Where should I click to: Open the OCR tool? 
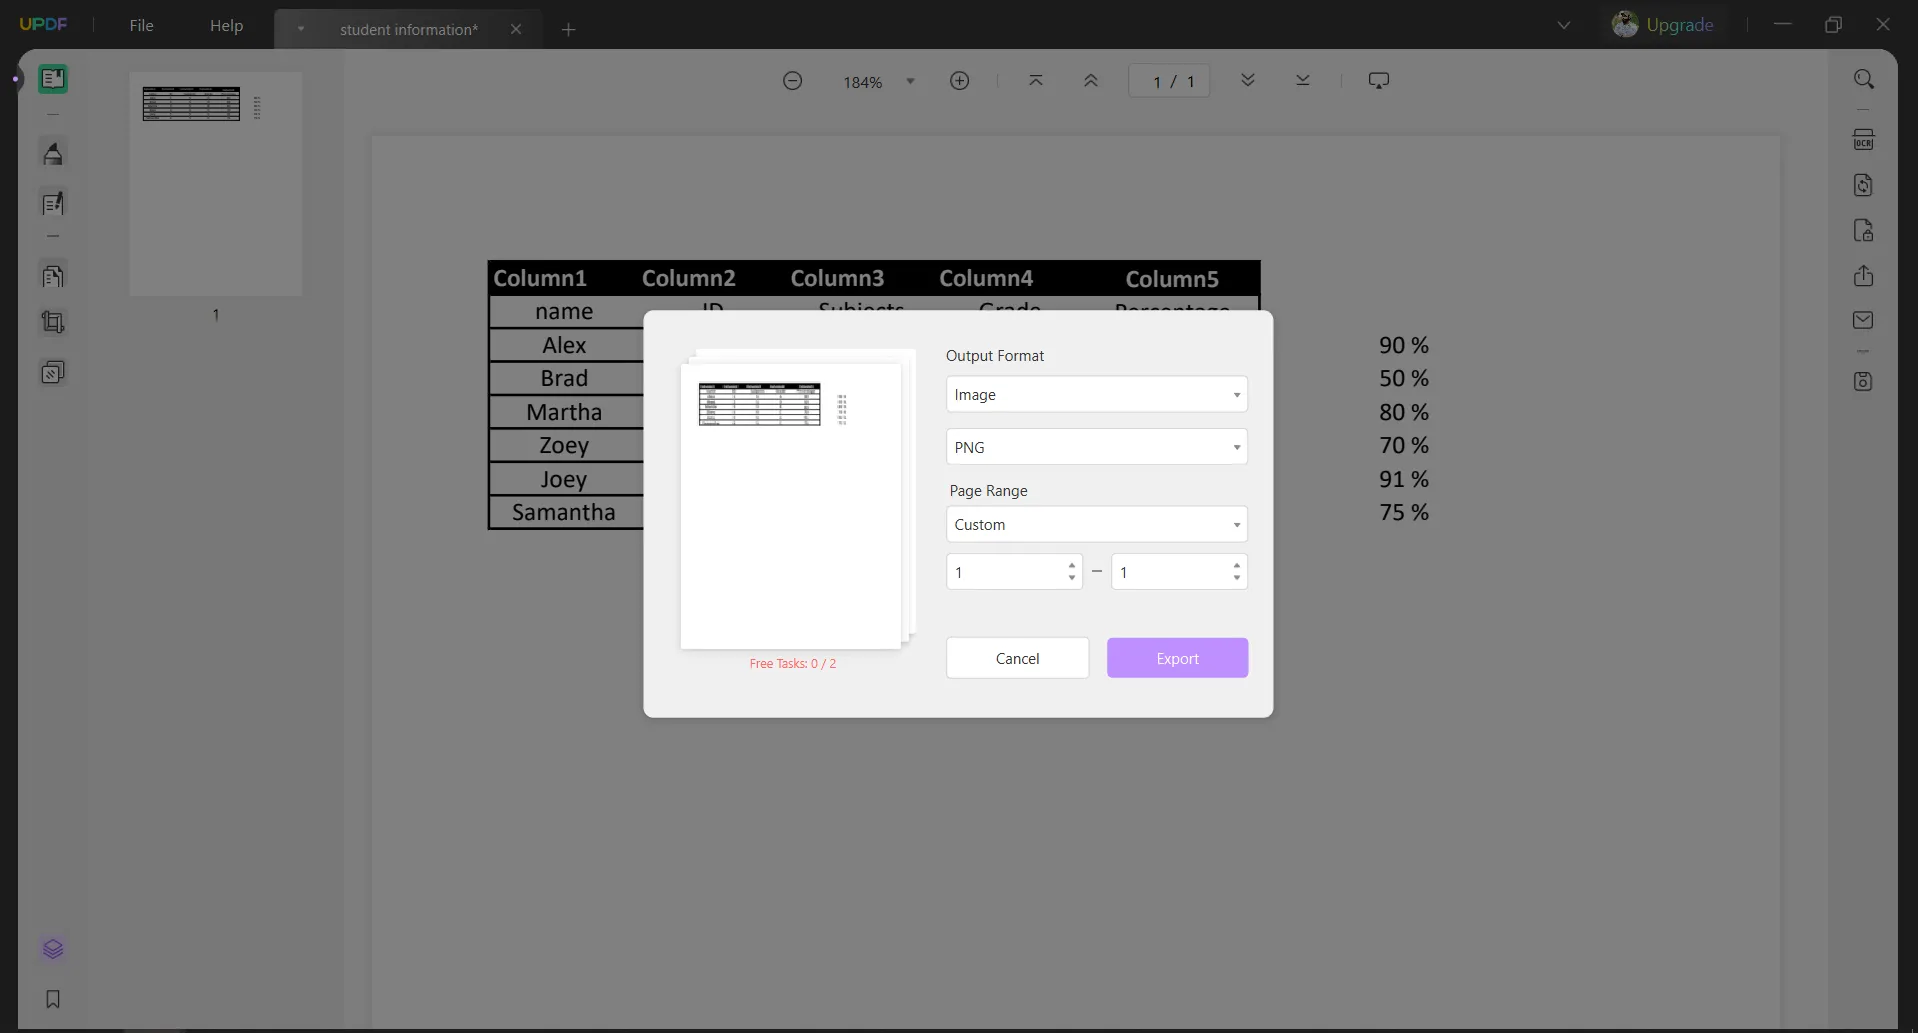click(x=1865, y=140)
